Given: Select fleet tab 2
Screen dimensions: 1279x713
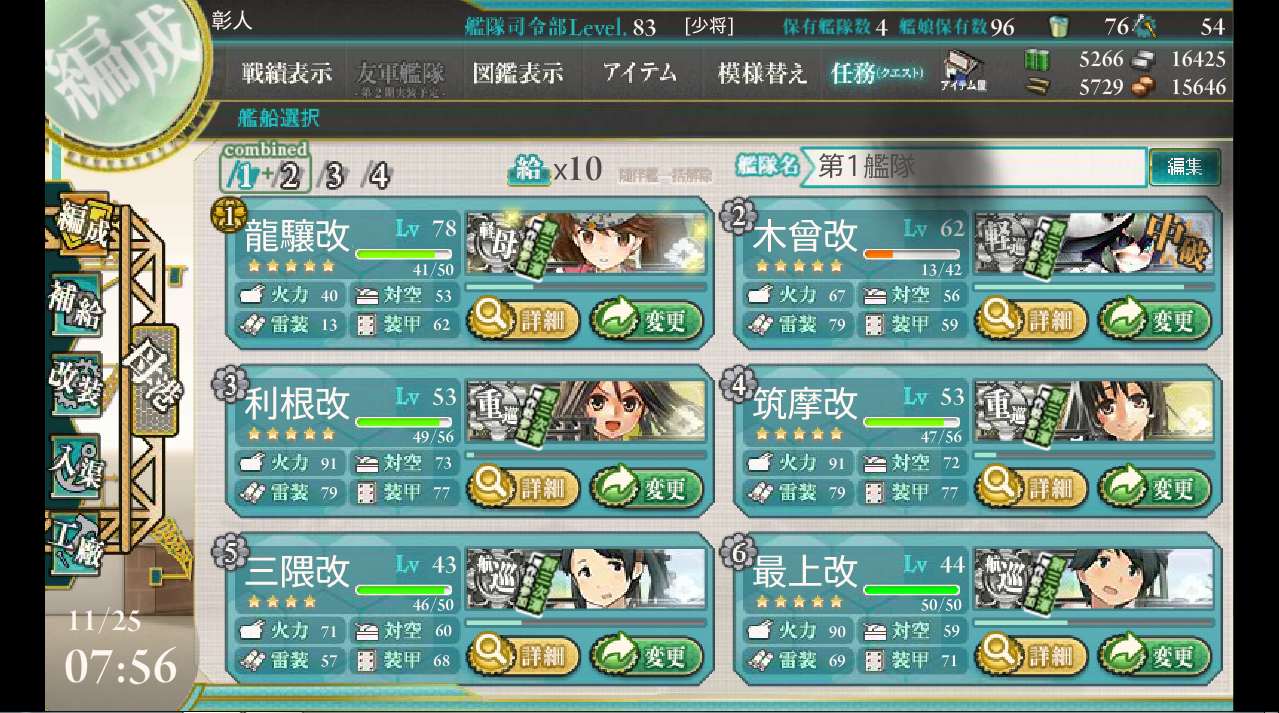Looking at the screenshot, I should pyautogui.click(x=288, y=176).
